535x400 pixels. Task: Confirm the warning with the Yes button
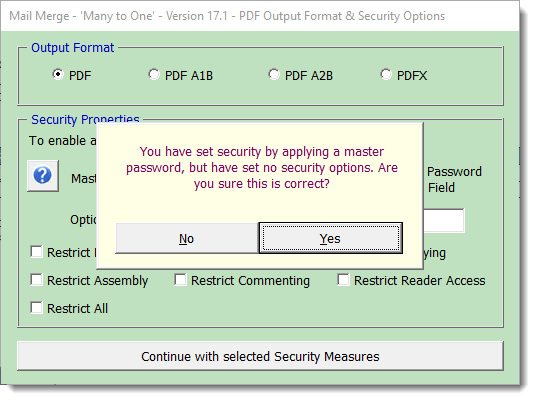click(331, 238)
